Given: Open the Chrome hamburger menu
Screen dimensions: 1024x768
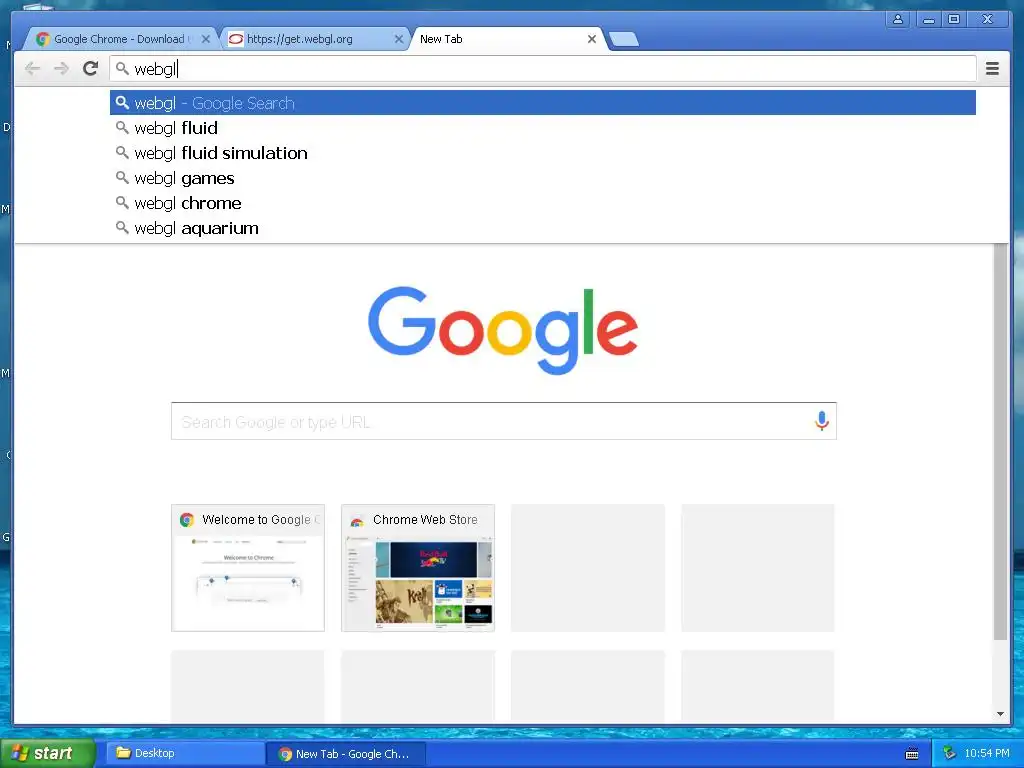Looking at the screenshot, I should pyautogui.click(x=992, y=69).
